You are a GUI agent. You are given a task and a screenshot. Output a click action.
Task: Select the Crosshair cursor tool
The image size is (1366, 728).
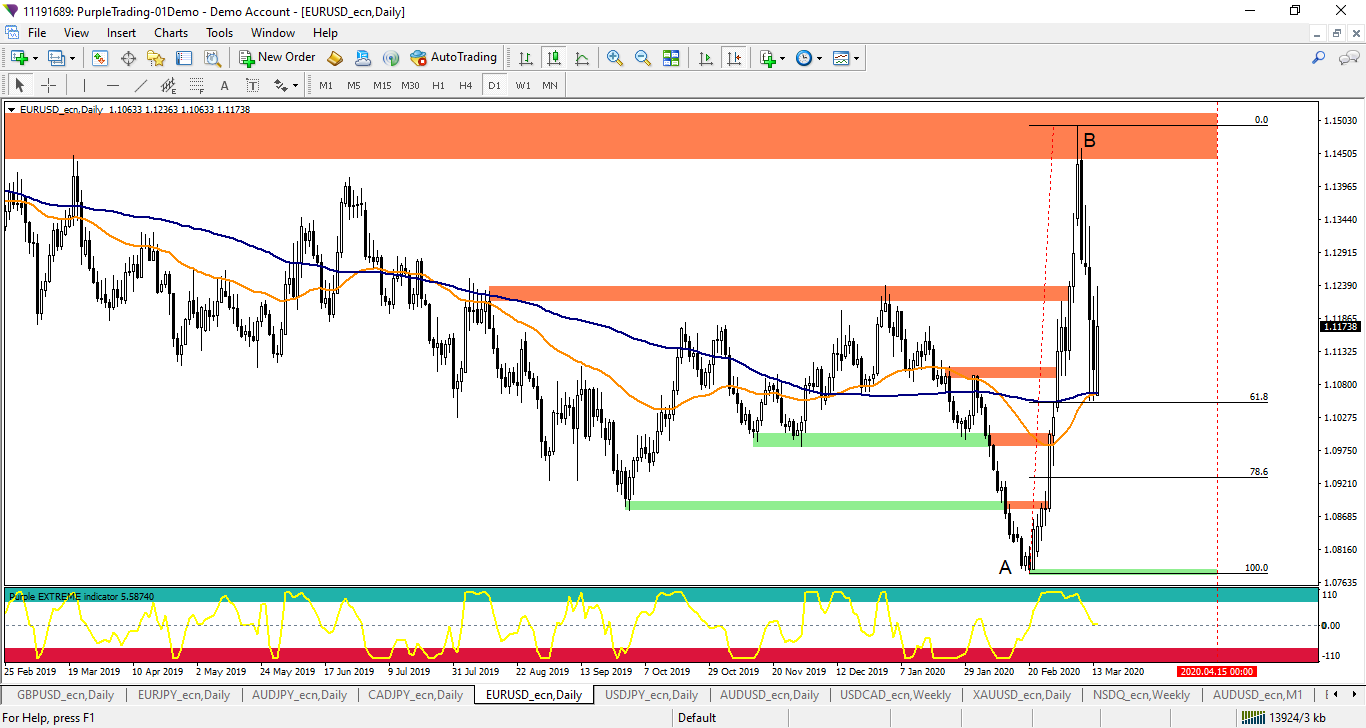(48, 85)
